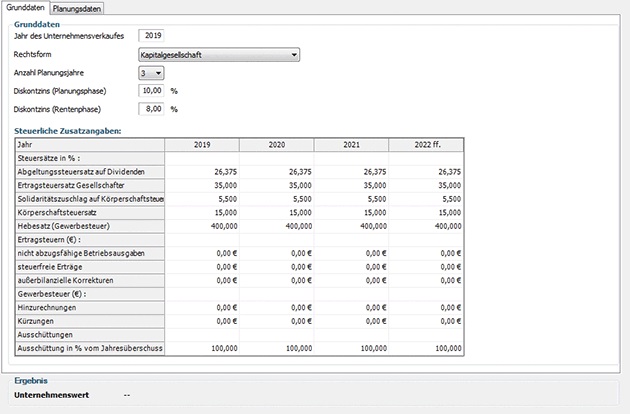Click the 2019 column header

[201, 145]
